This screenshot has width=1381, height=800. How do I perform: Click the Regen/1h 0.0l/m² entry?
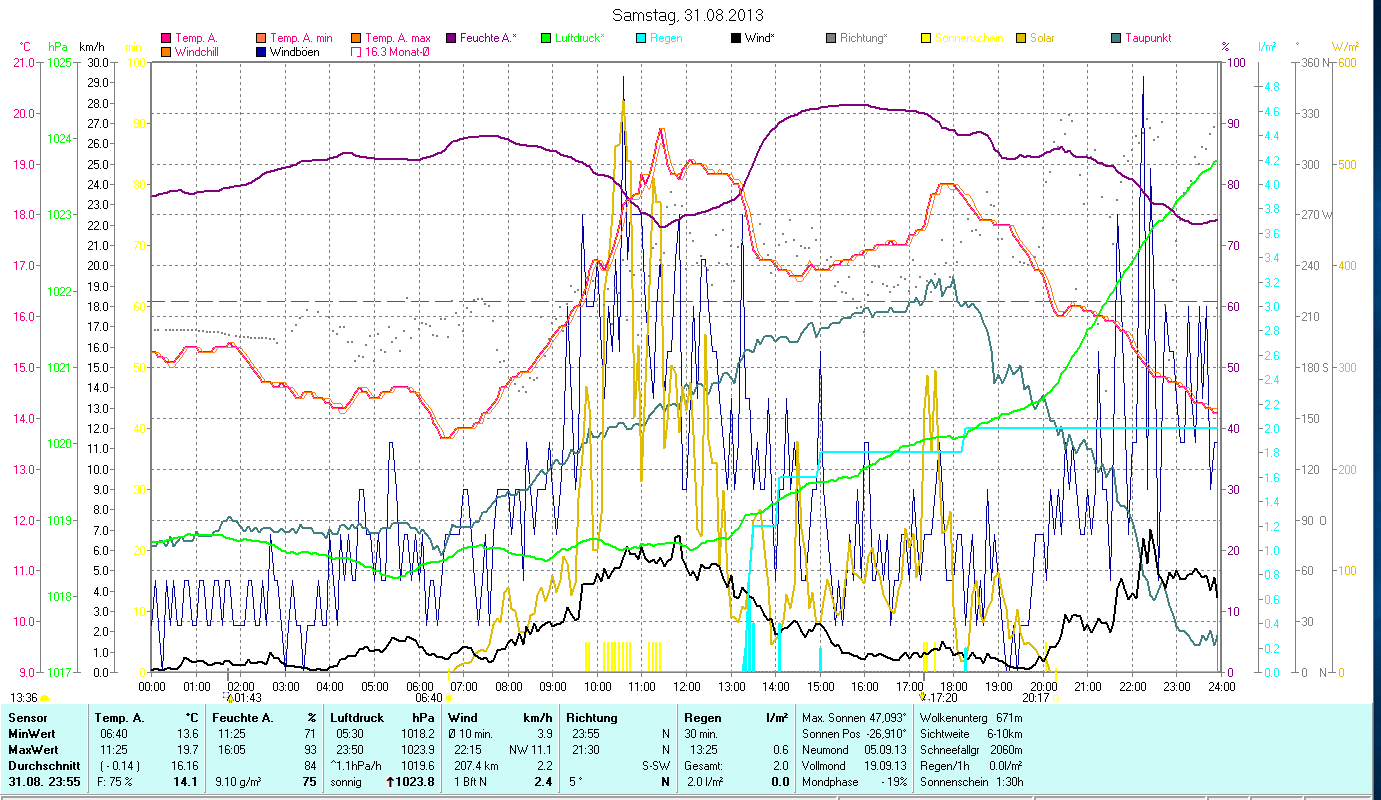[x=971, y=766]
